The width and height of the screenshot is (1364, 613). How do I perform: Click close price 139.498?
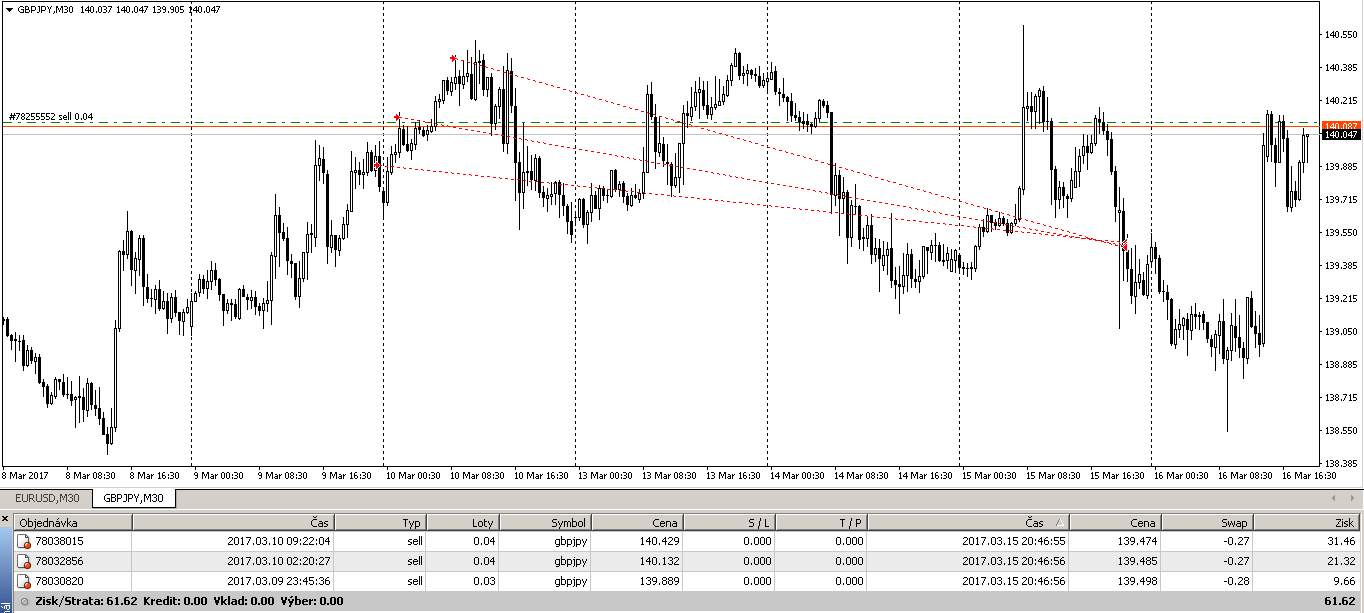tap(1137, 580)
